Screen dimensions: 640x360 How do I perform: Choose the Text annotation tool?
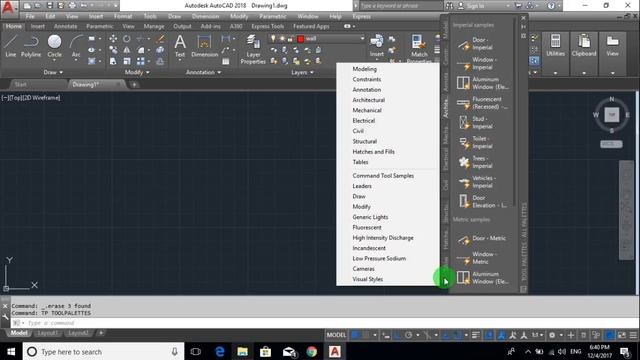pos(180,46)
